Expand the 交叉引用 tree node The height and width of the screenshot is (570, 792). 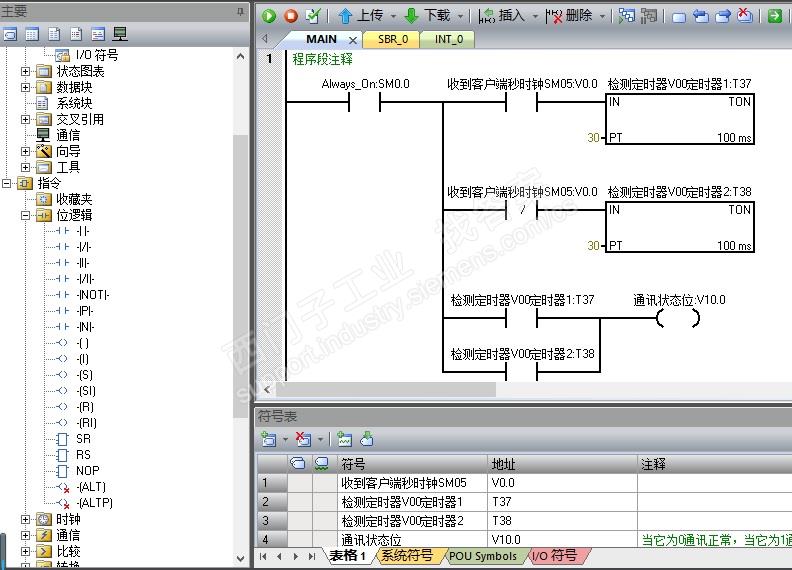(x=25, y=119)
